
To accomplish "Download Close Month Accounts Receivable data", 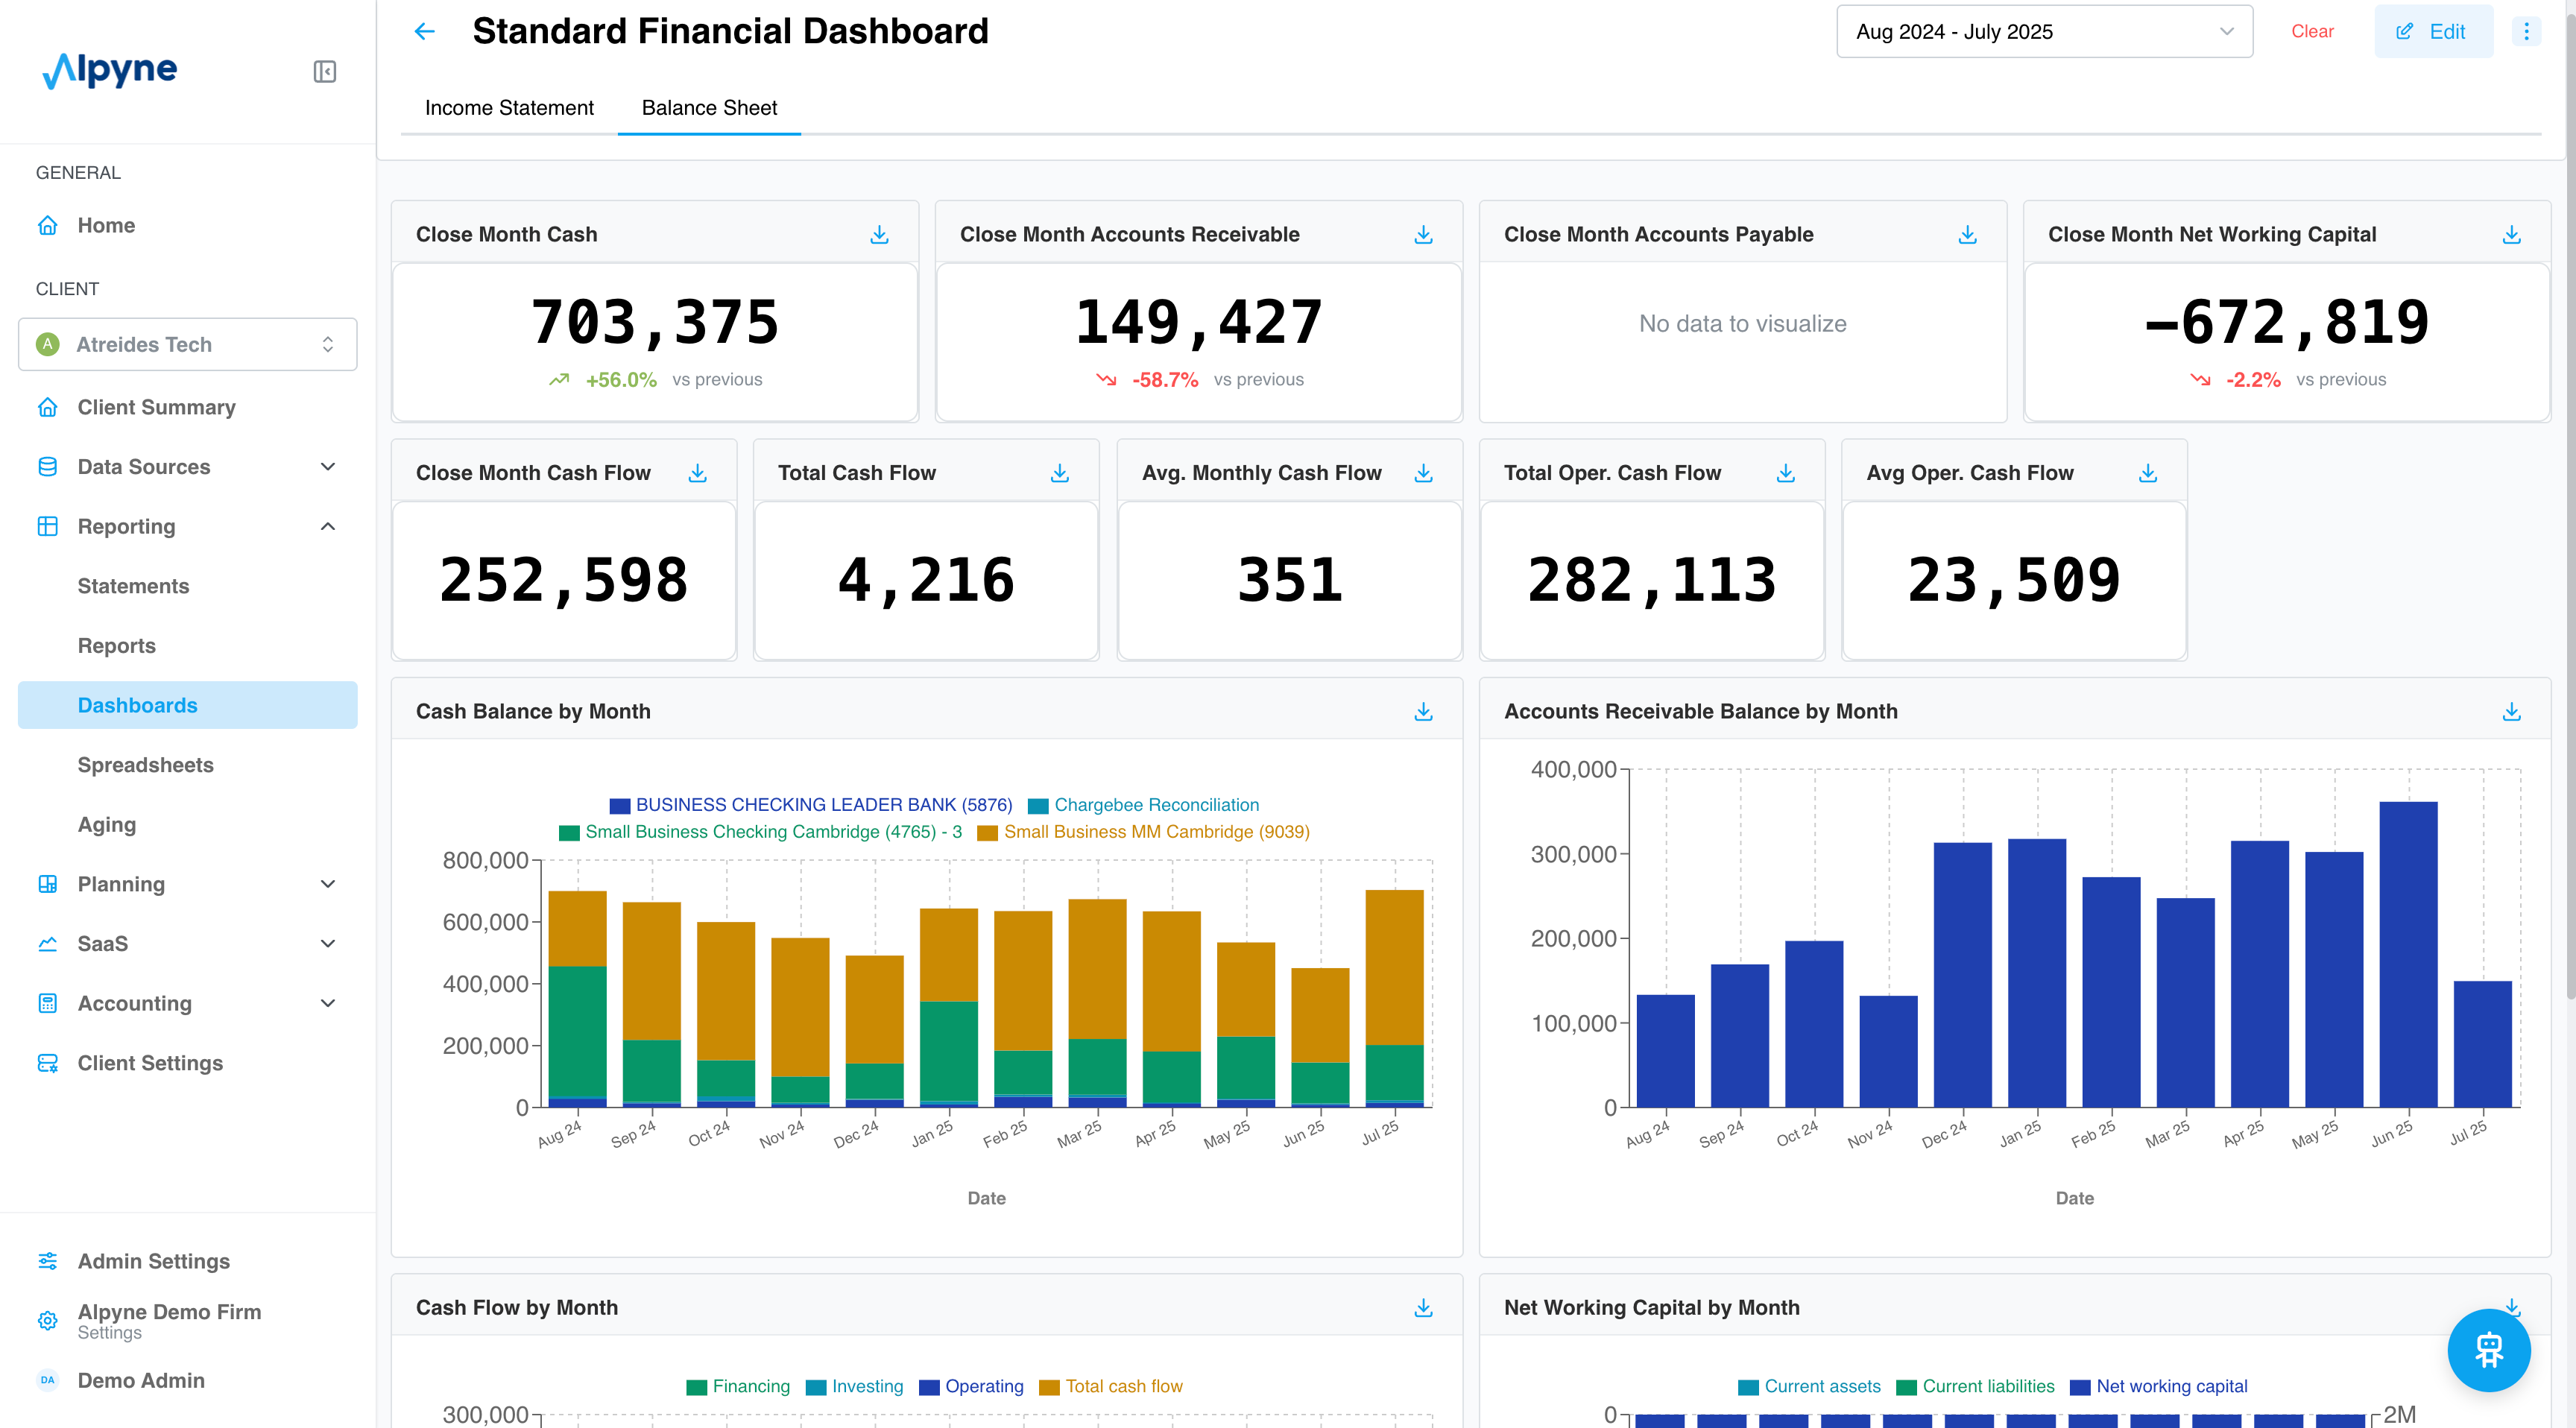I will click(x=1423, y=234).
